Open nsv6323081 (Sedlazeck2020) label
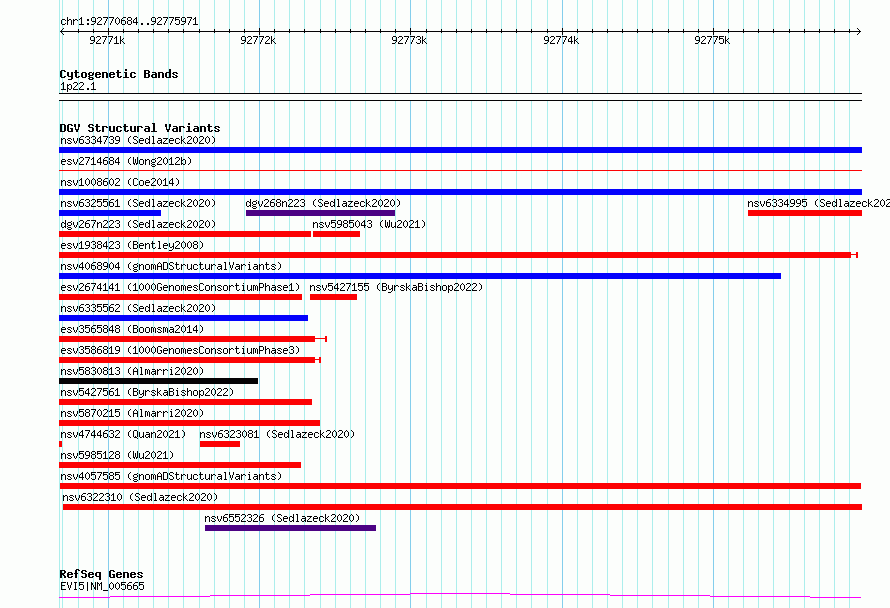This screenshot has height=608, width=890. [x=277, y=434]
